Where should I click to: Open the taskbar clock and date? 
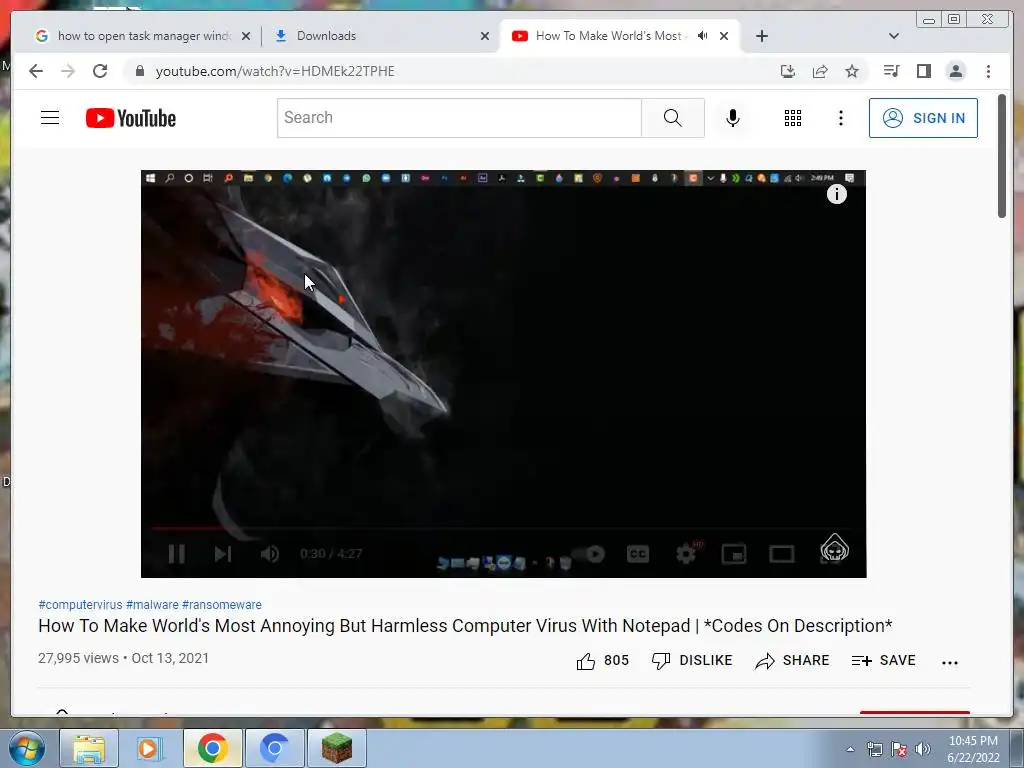tap(973, 749)
